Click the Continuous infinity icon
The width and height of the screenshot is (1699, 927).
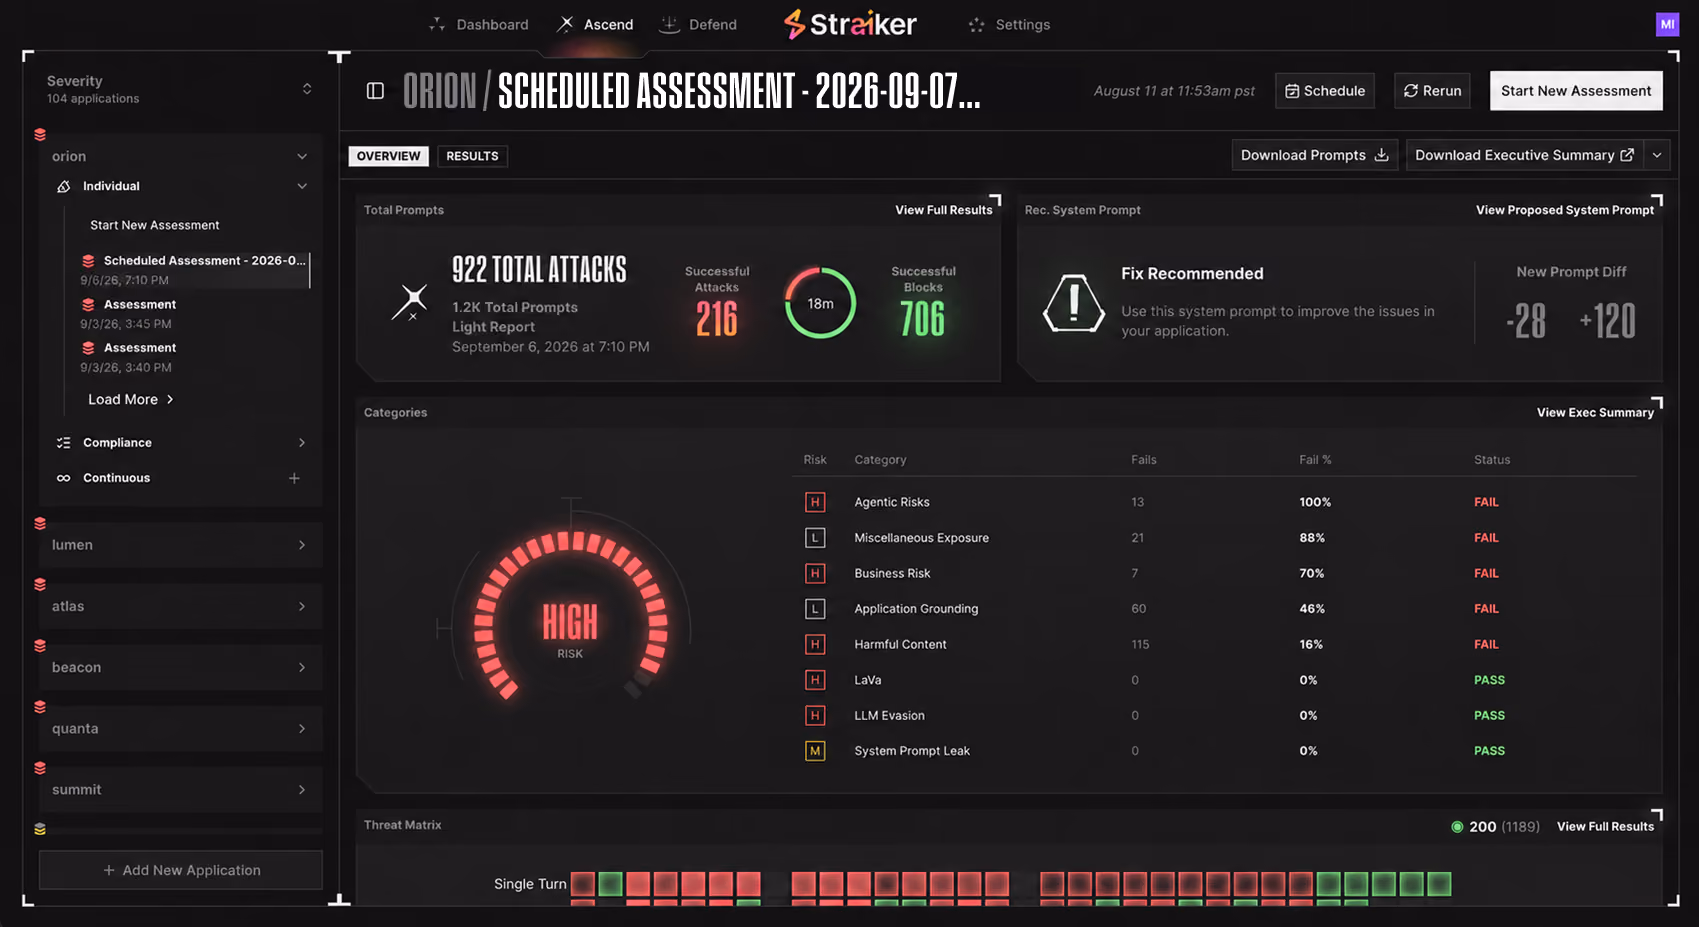click(64, 478)
